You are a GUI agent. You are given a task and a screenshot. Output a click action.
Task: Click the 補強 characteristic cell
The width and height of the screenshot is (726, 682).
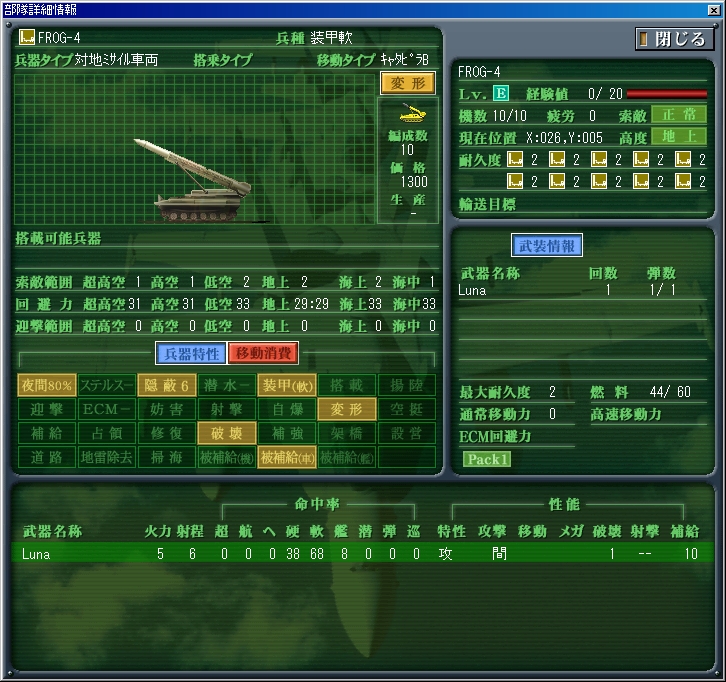[287, 433]
